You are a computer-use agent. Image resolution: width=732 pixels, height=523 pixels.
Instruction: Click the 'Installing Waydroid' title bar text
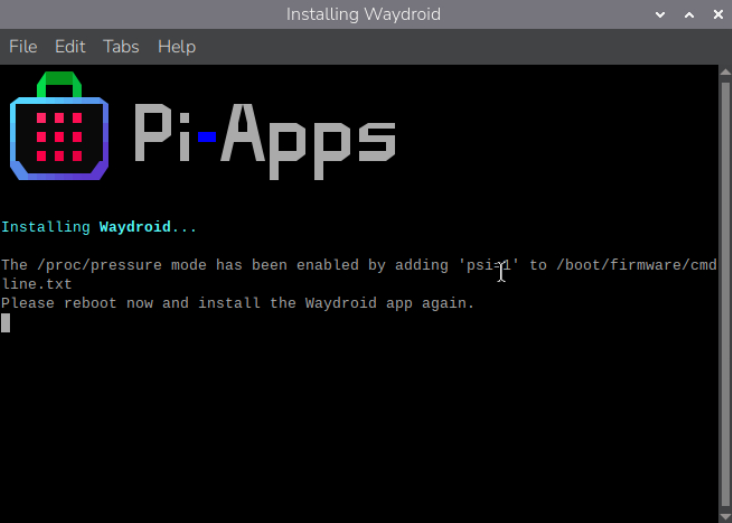363,15
